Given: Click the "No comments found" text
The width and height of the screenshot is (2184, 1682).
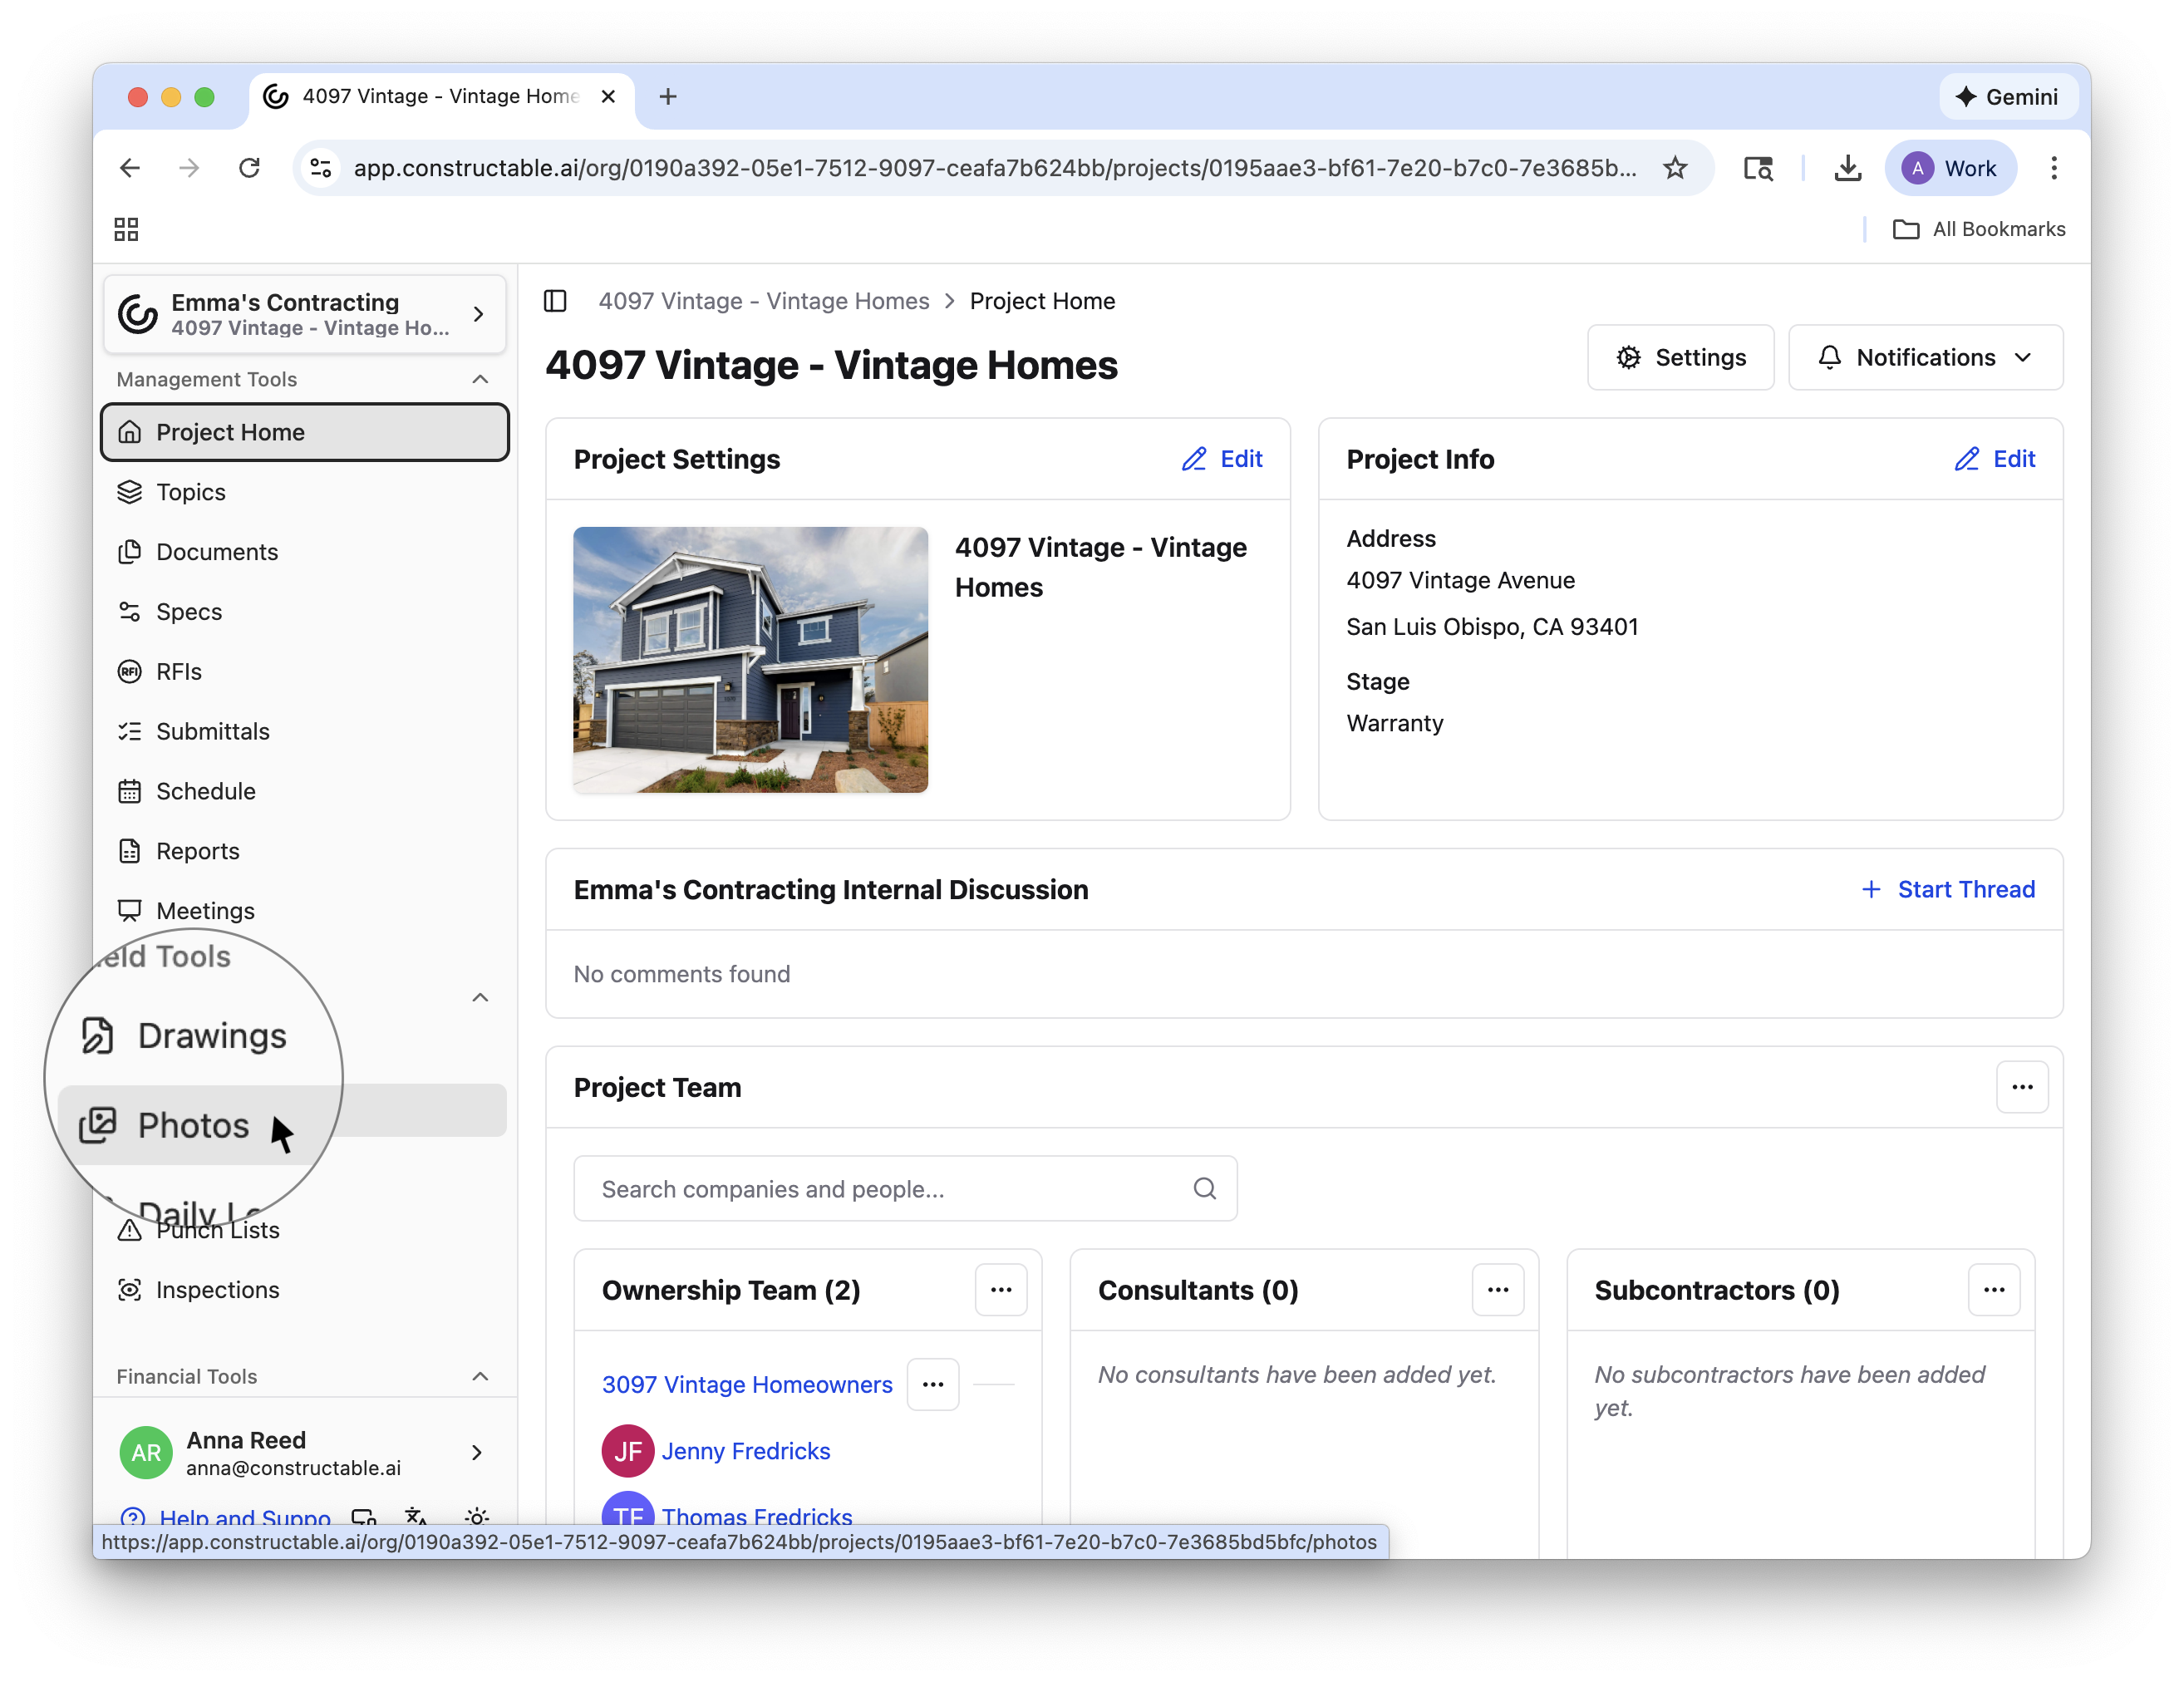Looking at the screenshot, I should coord(682,974).
